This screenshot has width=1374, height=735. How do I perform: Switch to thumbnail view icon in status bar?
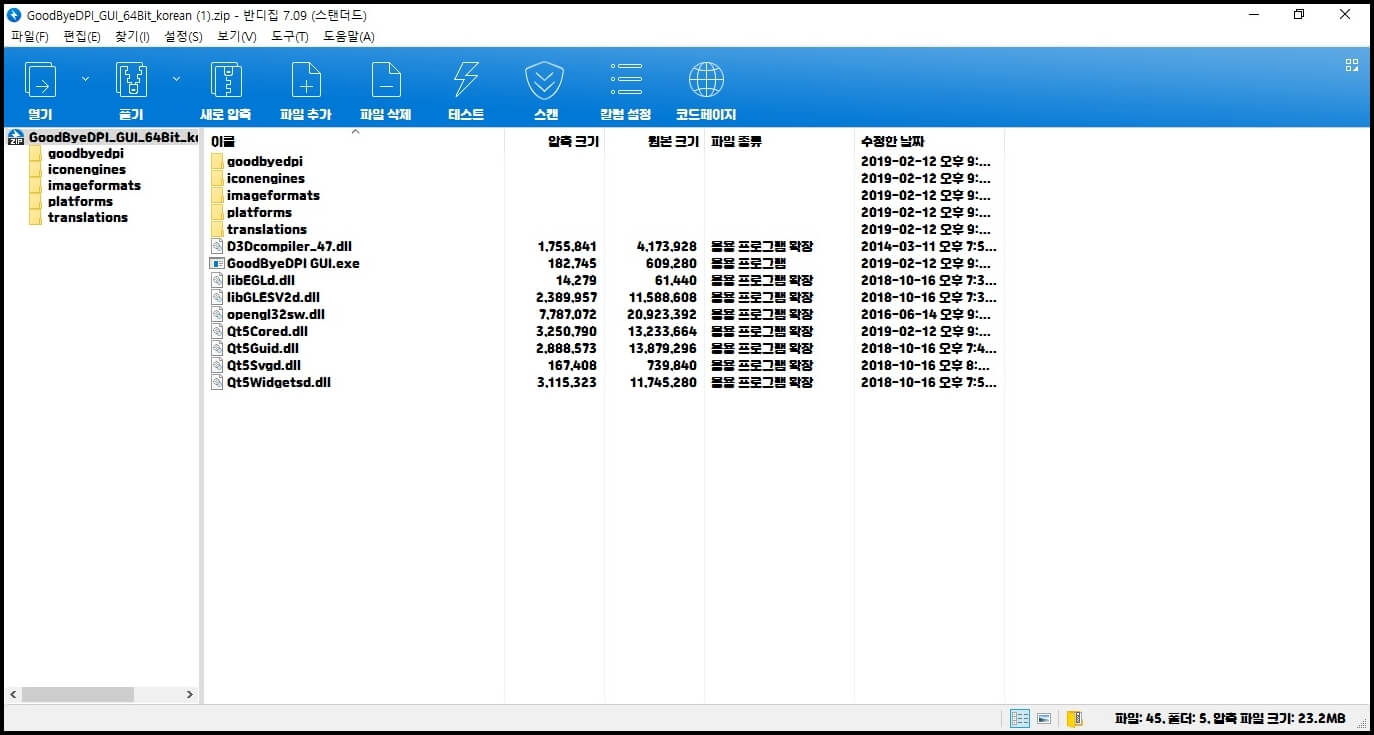point(1044,718)
